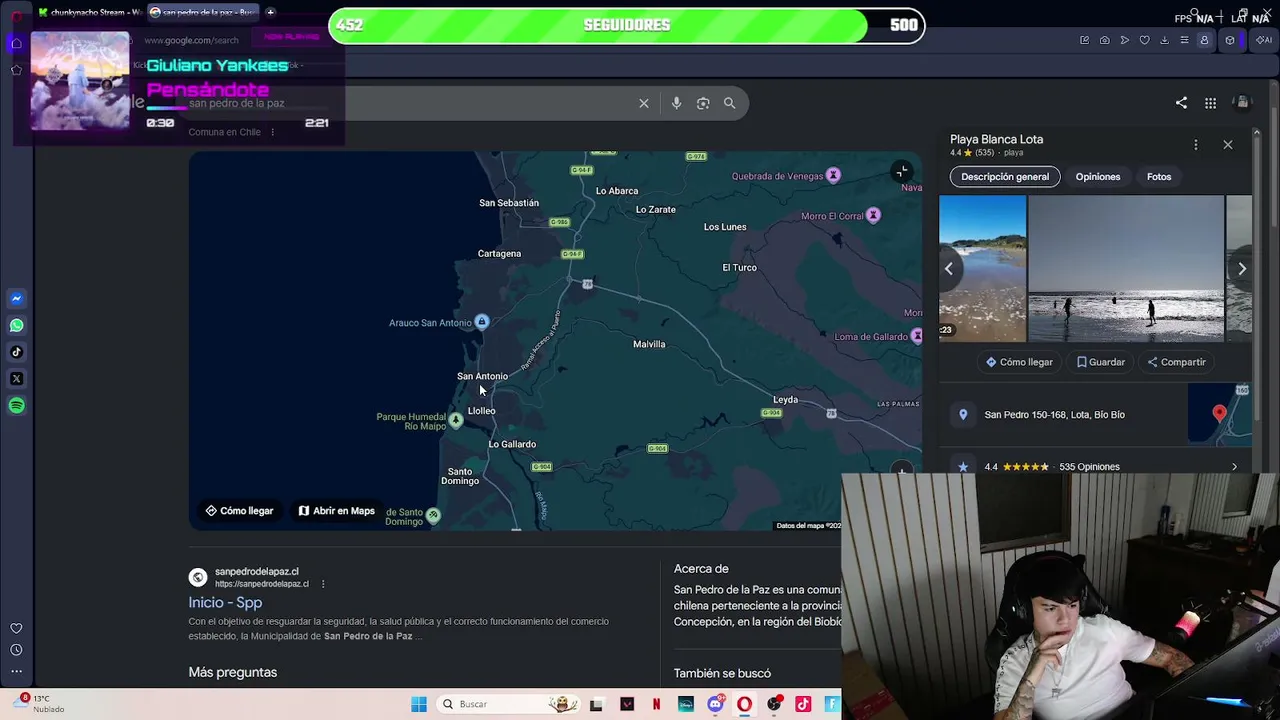This screenshot has height=720, width=1280.
Task: Share the search results page
Action: tap(1181, 103)
